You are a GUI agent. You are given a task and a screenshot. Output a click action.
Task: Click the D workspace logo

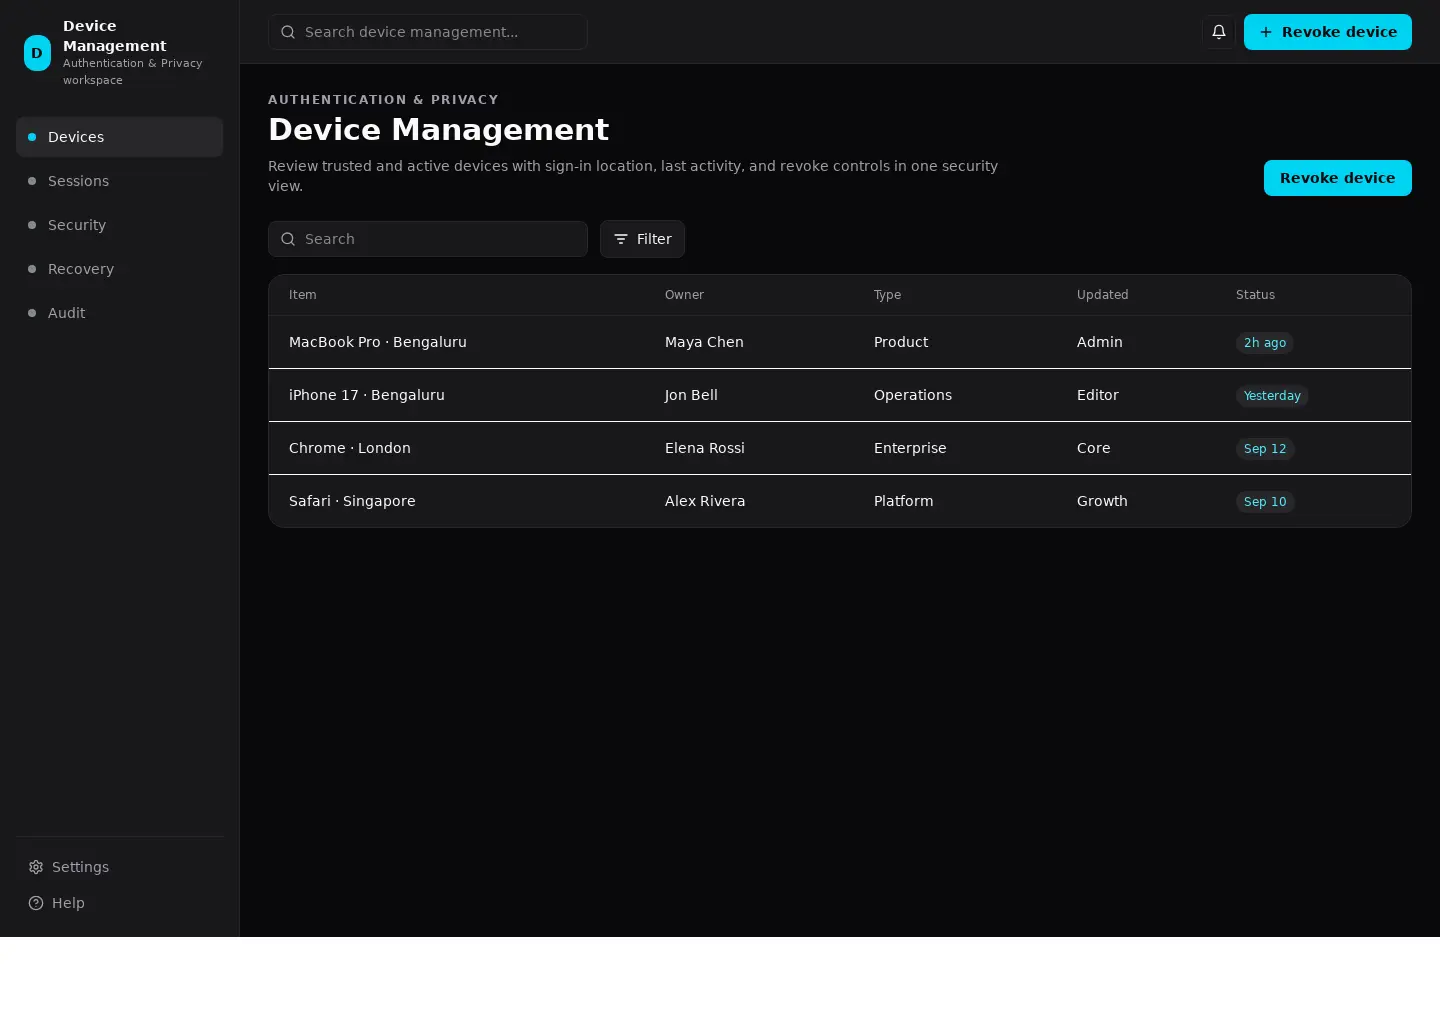click(37, 53)
